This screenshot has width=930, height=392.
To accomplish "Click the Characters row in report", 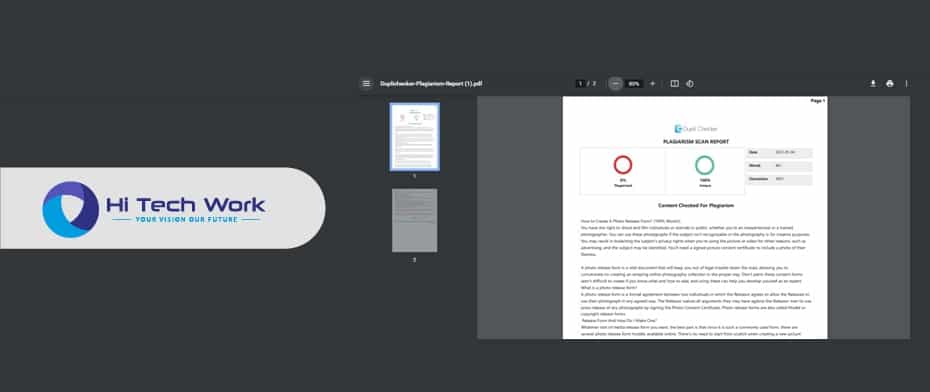I will (779, 179).
